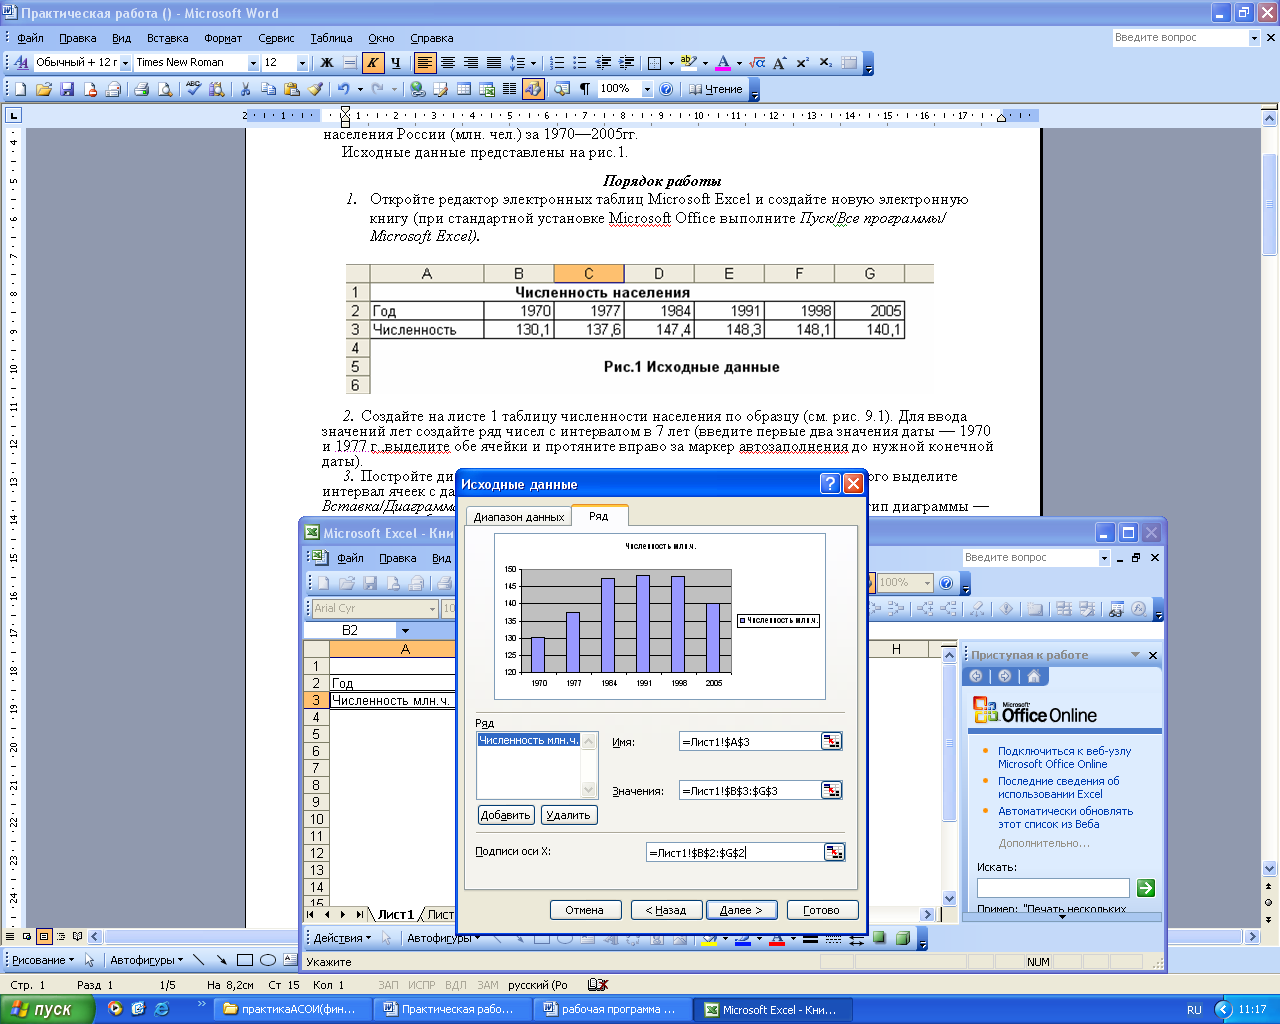Insert Excel worksheet icon in Word toolbar
Viewport: 1280px width, 1024px height.
click(487, 89)
